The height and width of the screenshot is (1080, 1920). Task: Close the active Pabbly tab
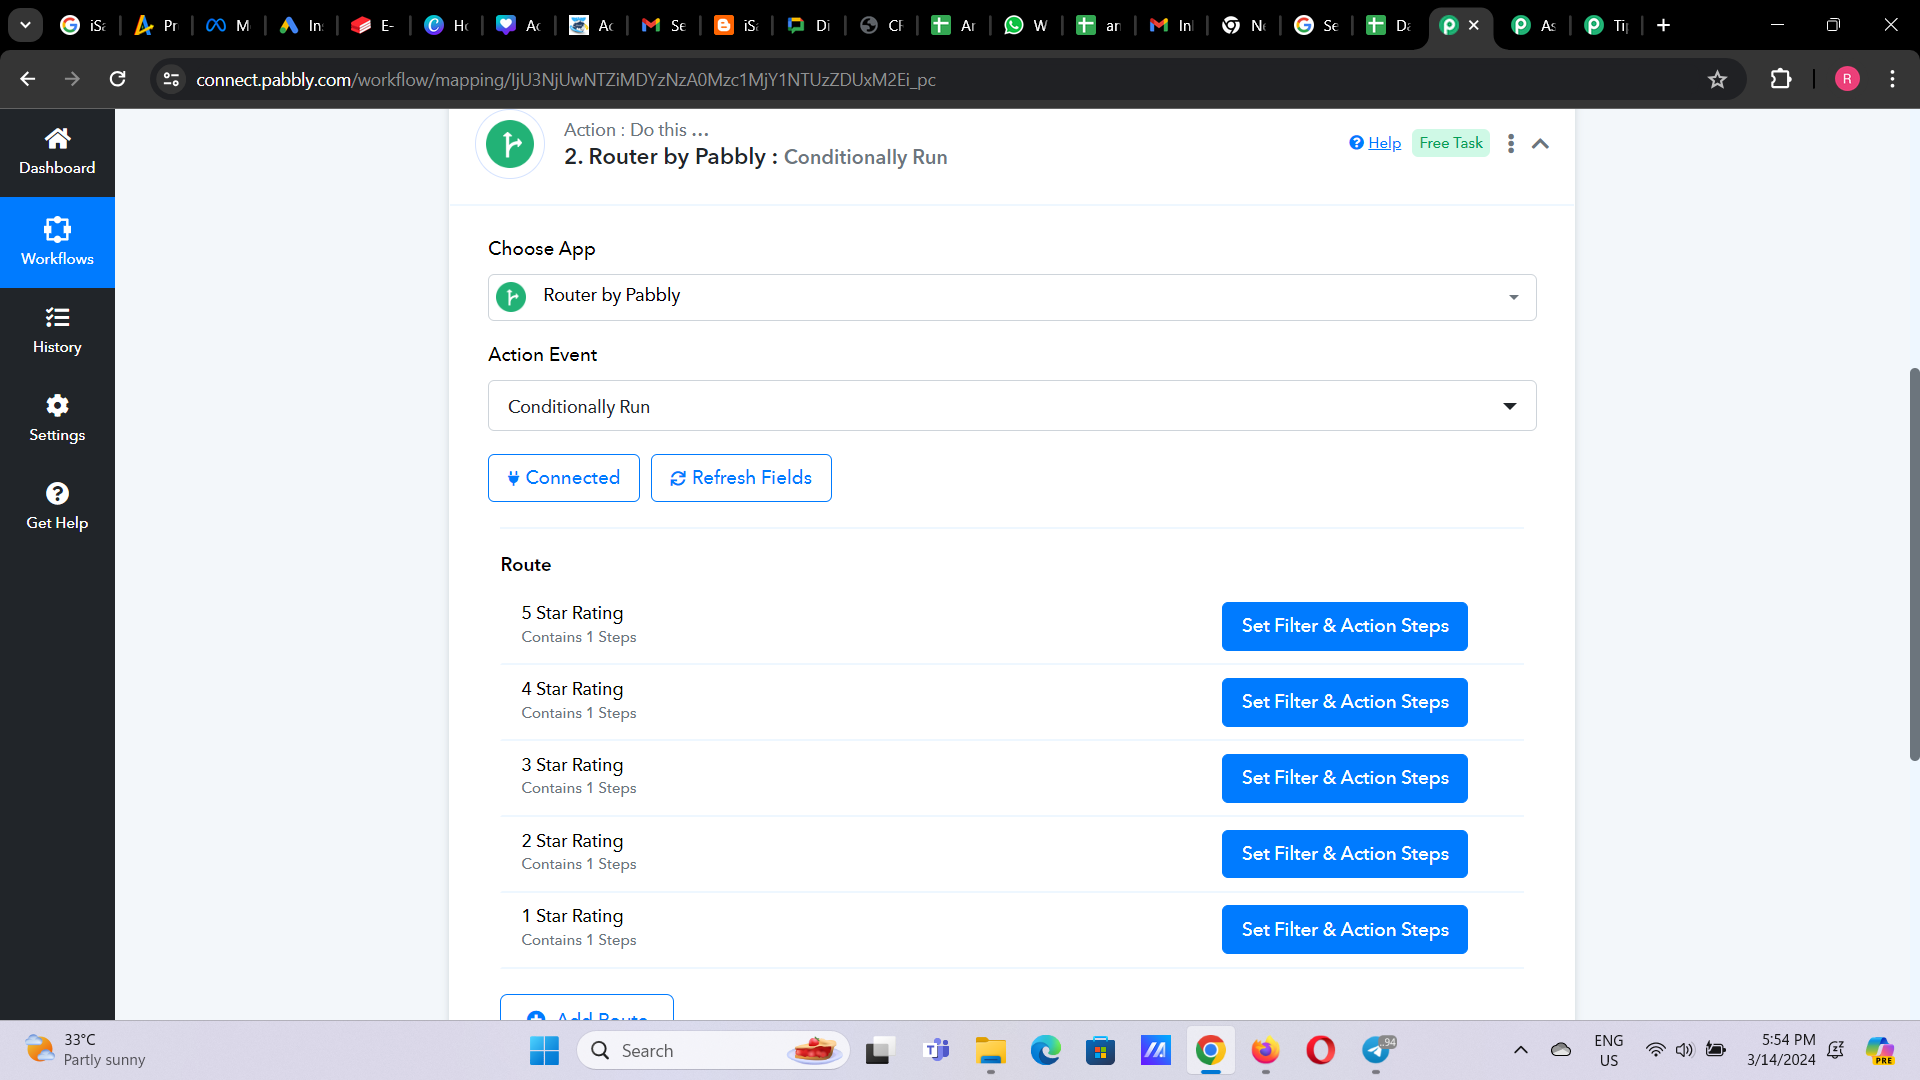1474,25
